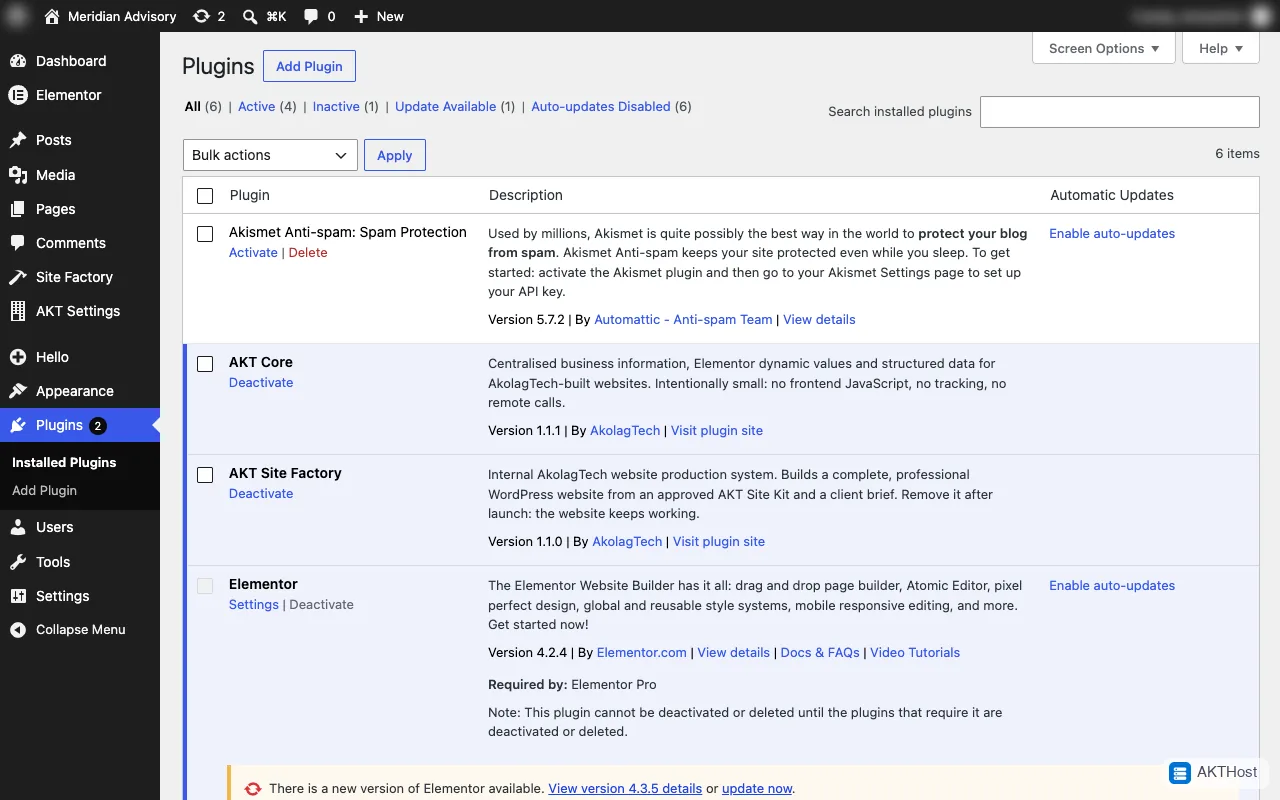Check the AKT Core plugin checkbox
Image resolution: width=1280 pixels, height=800 pixels.
point(205,364)
